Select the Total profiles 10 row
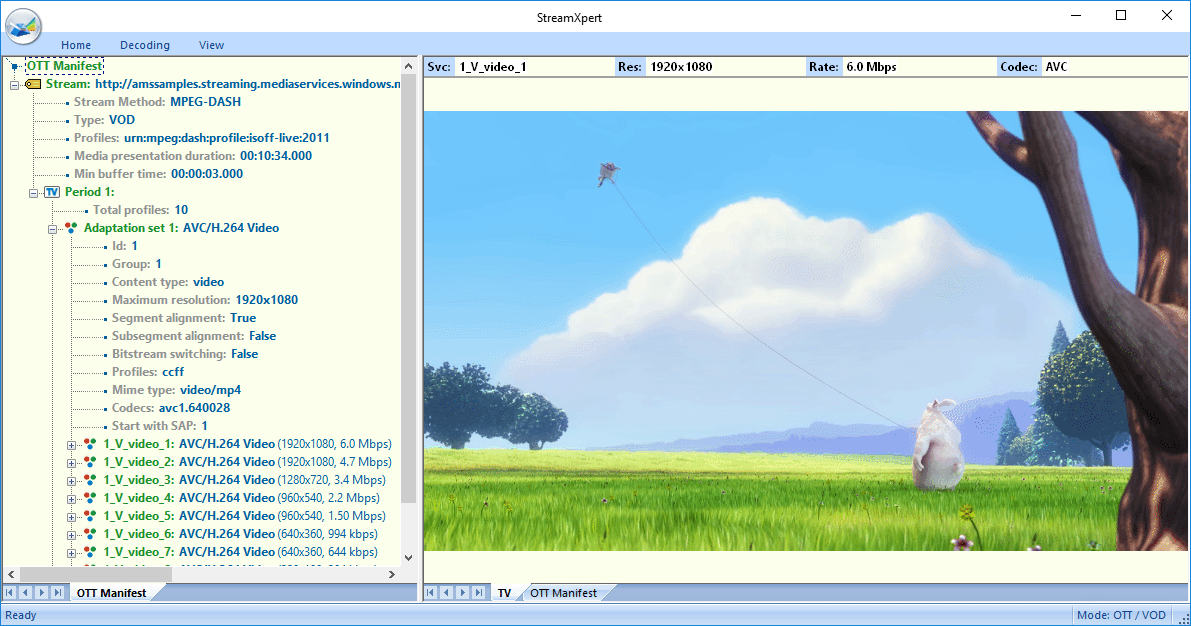 tap(141, 210)
